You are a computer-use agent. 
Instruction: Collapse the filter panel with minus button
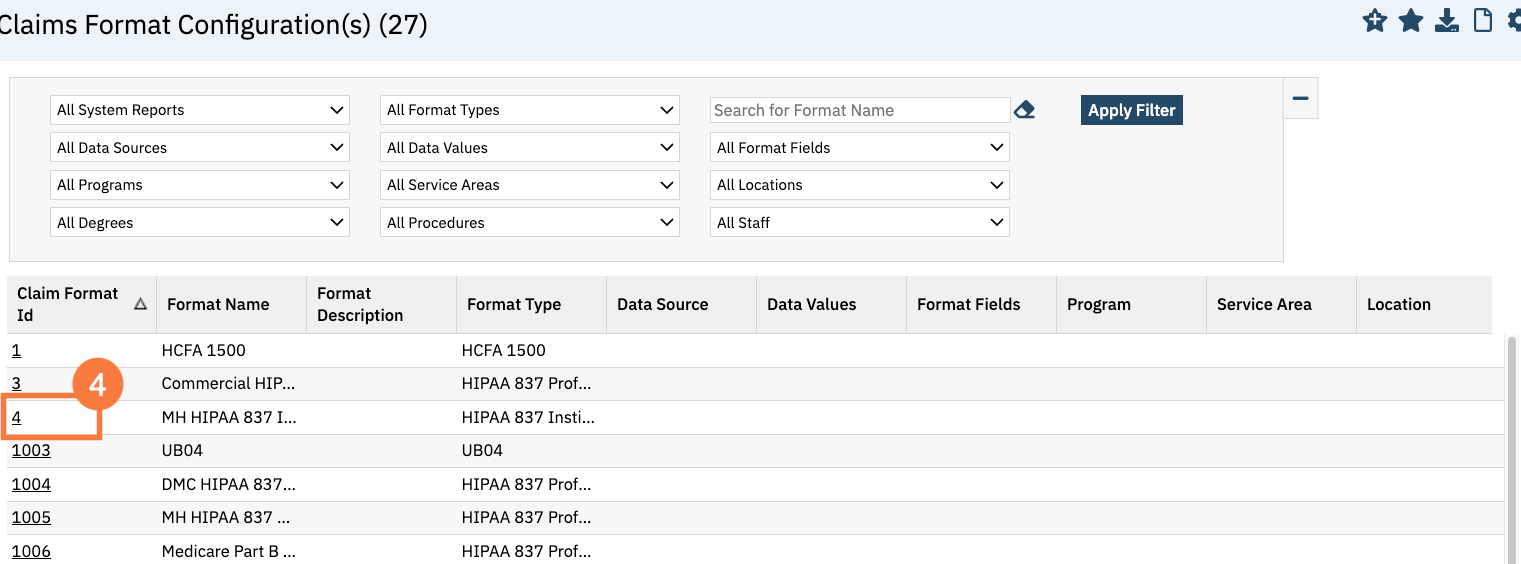pyautogui.click(x=1300, y=98)
